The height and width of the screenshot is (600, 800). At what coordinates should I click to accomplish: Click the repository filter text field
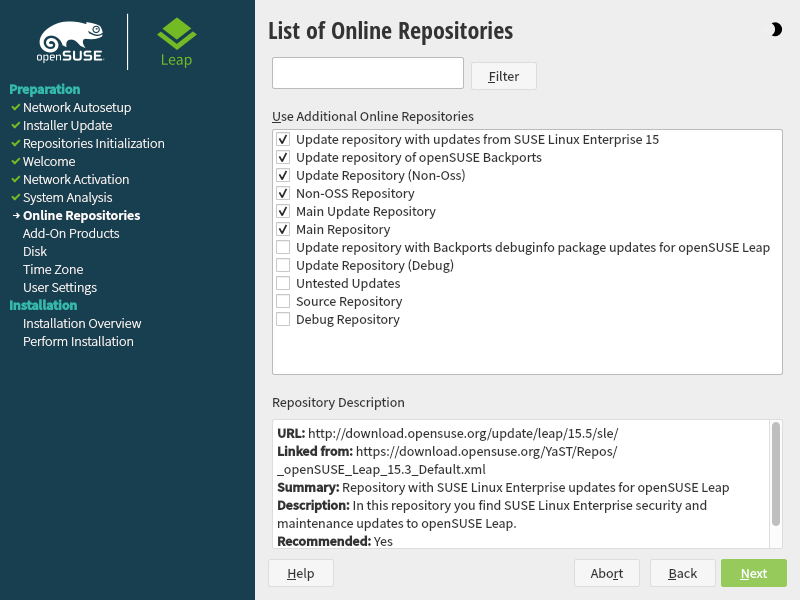coord(368,73)
